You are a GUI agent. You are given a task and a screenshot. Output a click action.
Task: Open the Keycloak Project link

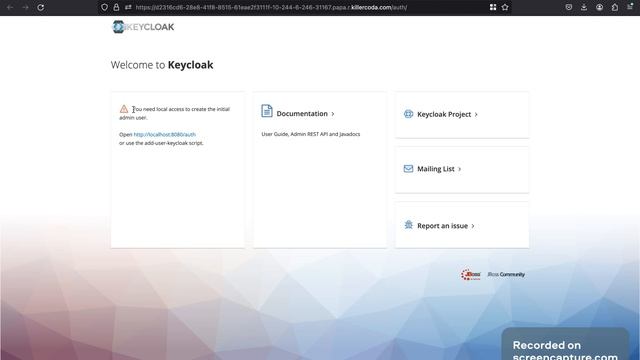(x=444, y=114)
